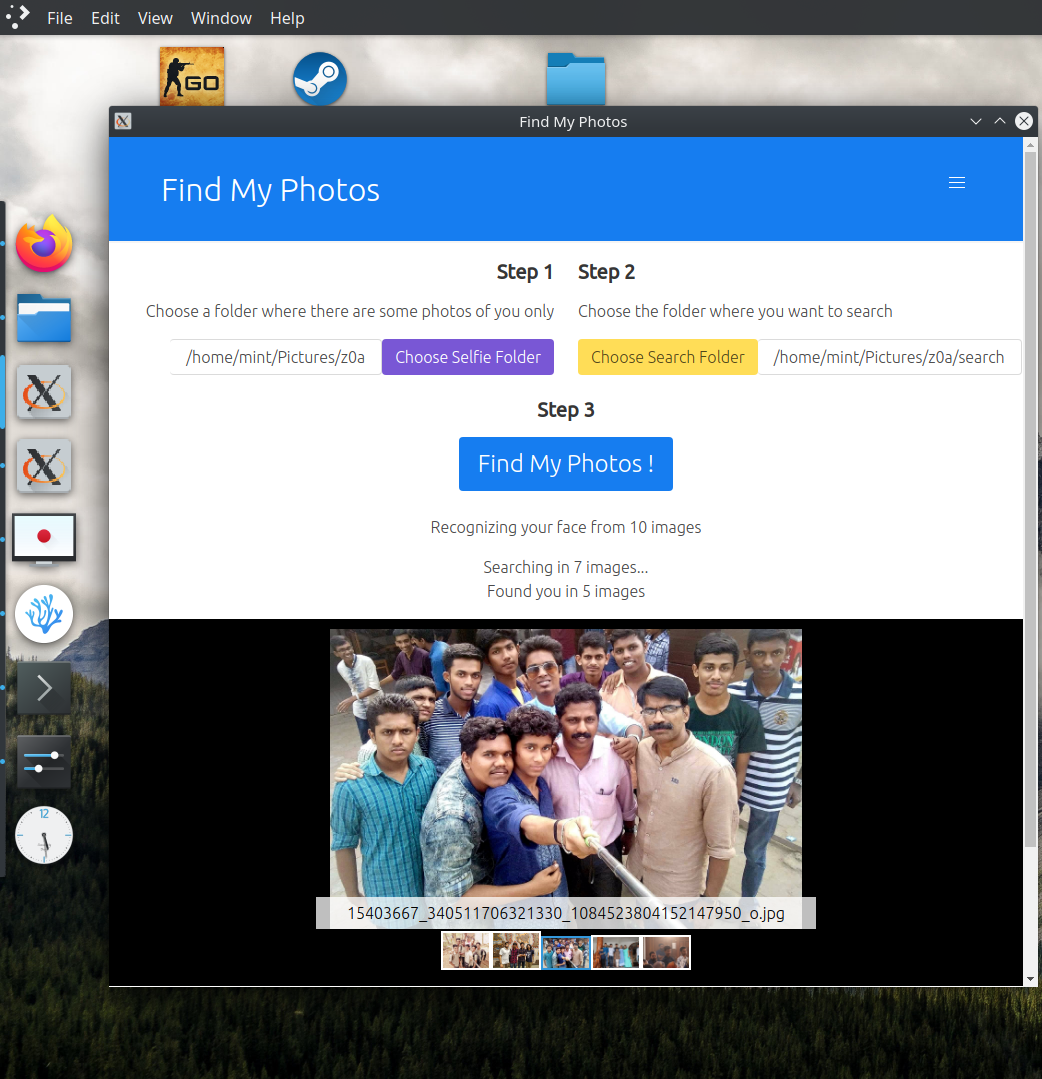Click 'Recognizing your face from 10 images' text

(x=566, y=528)
